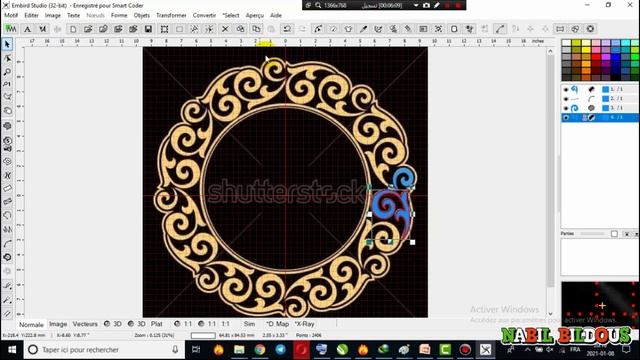
Task: Click the text 'A' toolbar icon
Action: (27, 29)
